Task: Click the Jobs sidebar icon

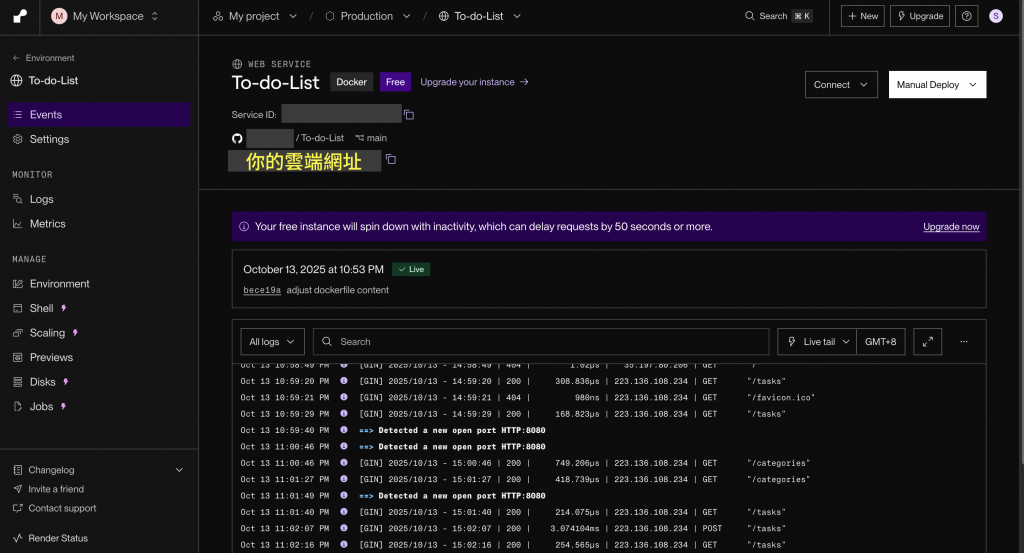Action: click(x=18, y=407)
